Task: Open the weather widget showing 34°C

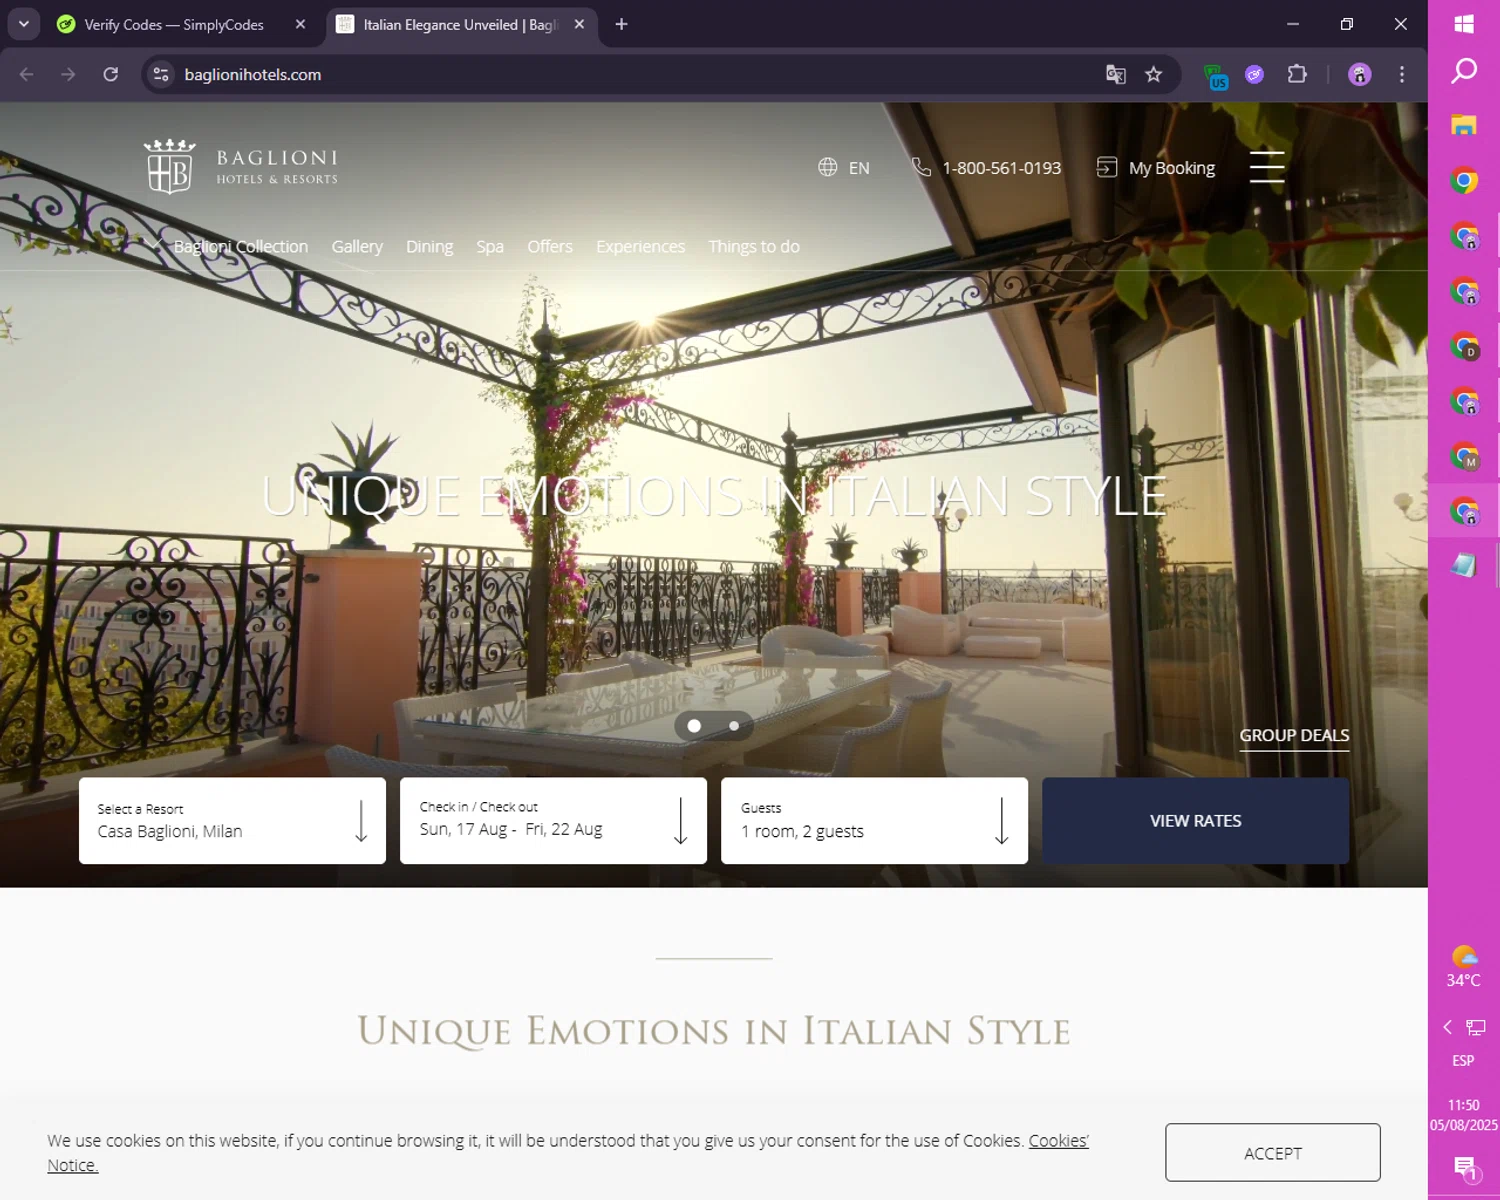Action: point(1463,966)
